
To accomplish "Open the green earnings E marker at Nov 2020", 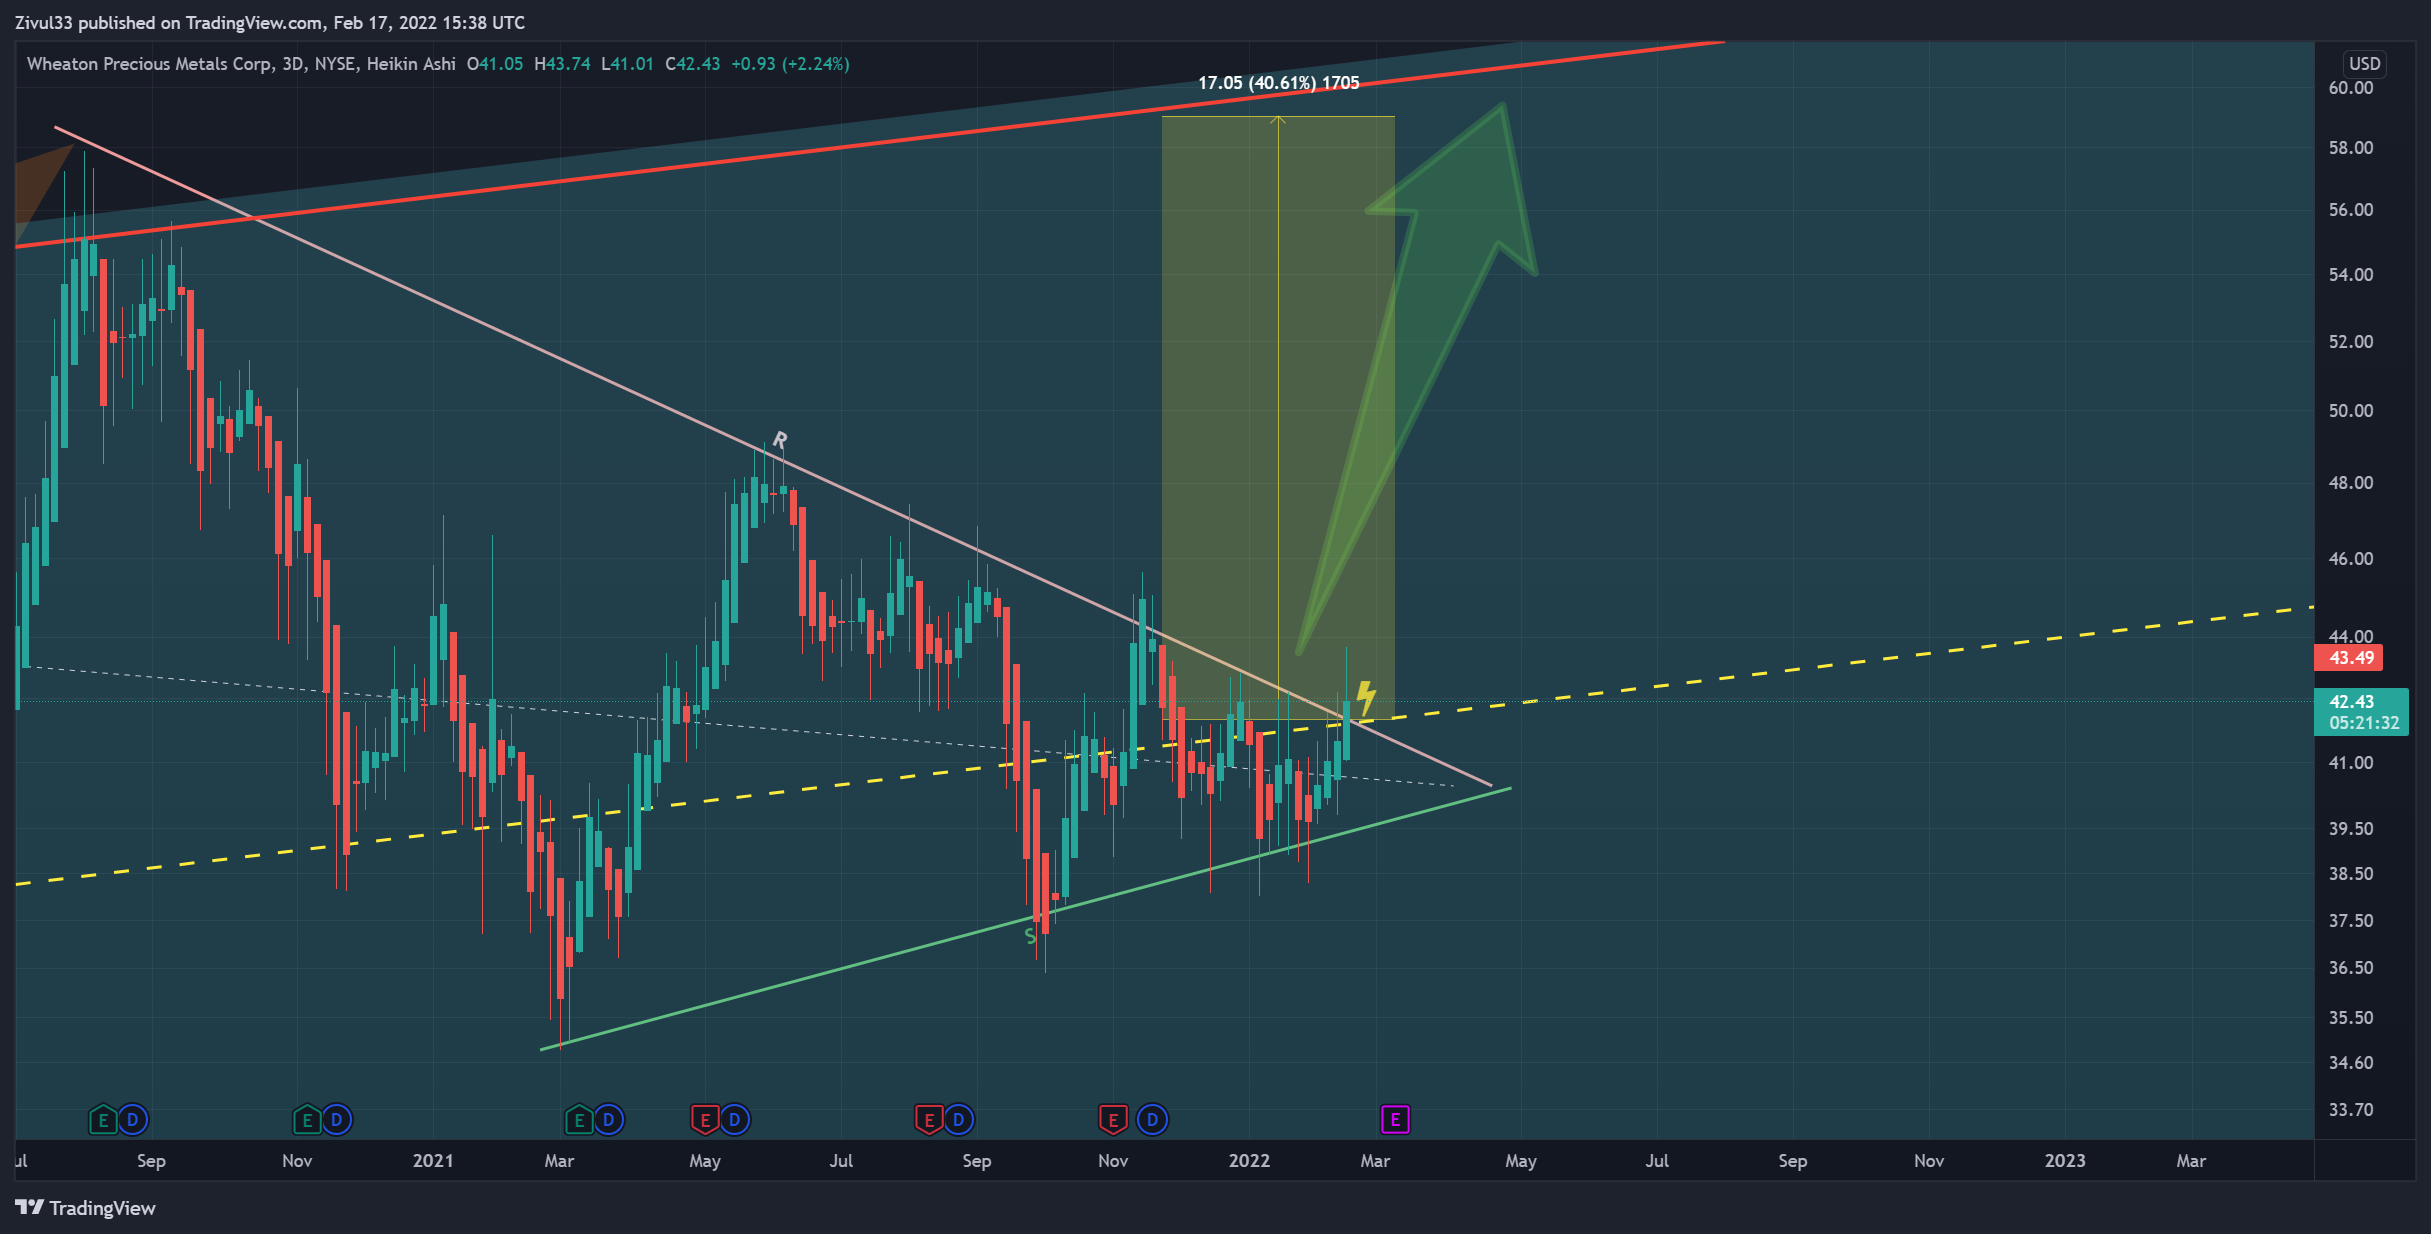I will pyautogui.click(x=307, y=1120).
